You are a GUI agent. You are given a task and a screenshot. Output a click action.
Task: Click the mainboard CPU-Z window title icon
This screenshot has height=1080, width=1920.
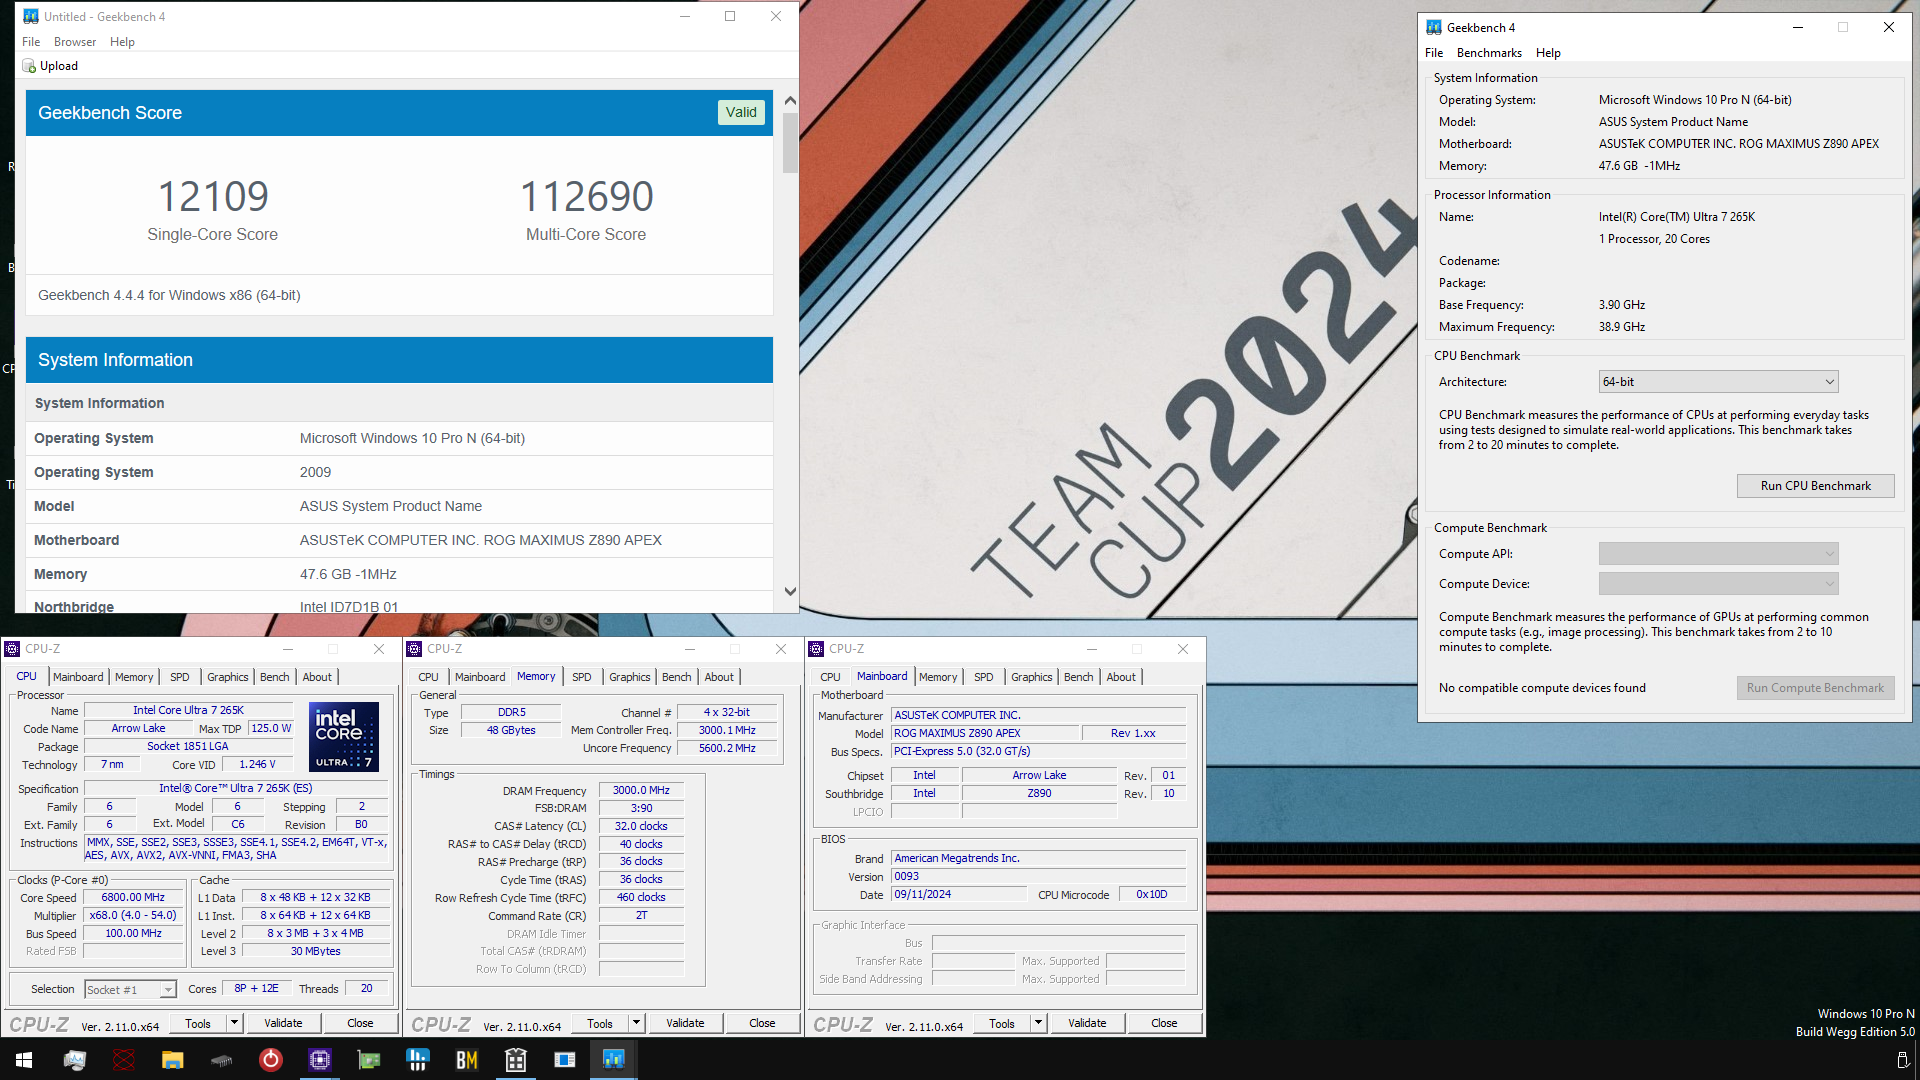[x=817, y=649]
